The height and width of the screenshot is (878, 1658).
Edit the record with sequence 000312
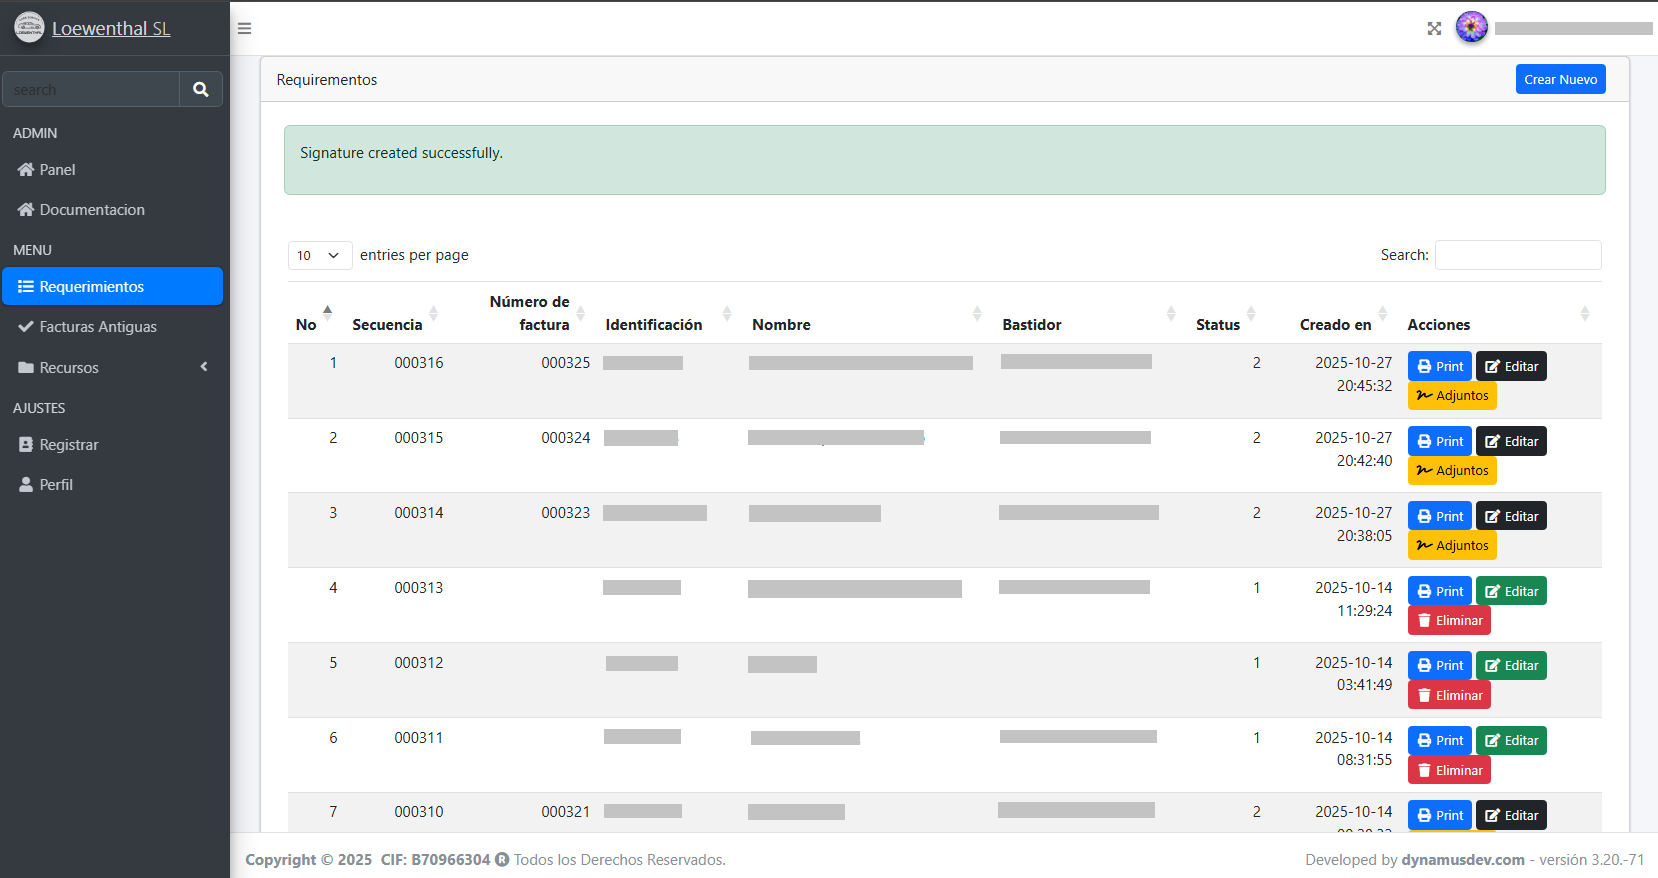pyautogui.click(x=1510, y=666)
